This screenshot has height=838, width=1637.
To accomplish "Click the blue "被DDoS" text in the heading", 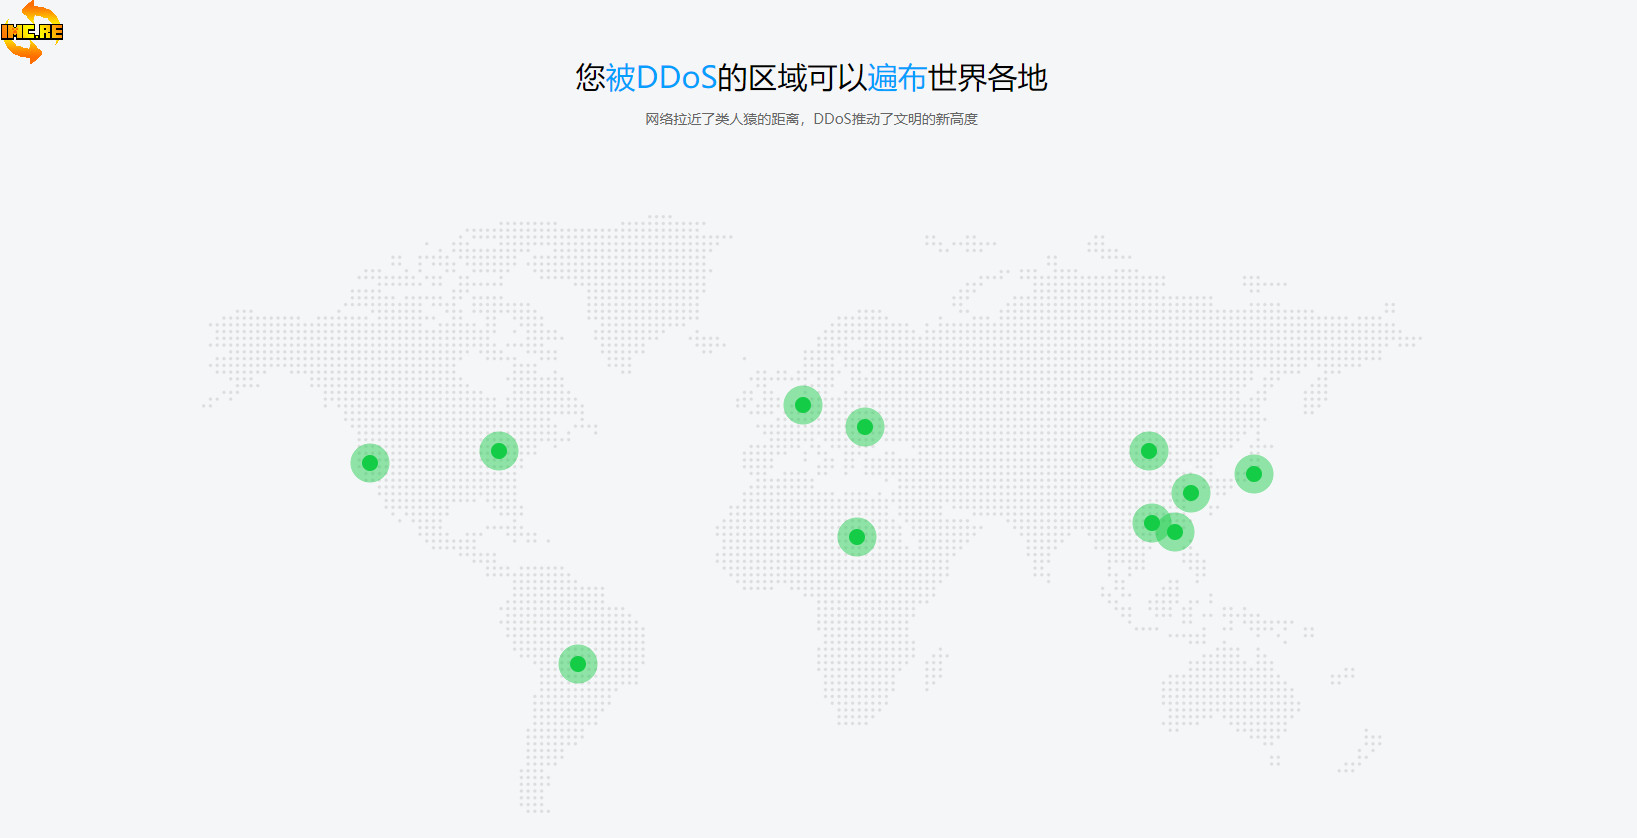I will pyautogui.click(x=661, y=78).
